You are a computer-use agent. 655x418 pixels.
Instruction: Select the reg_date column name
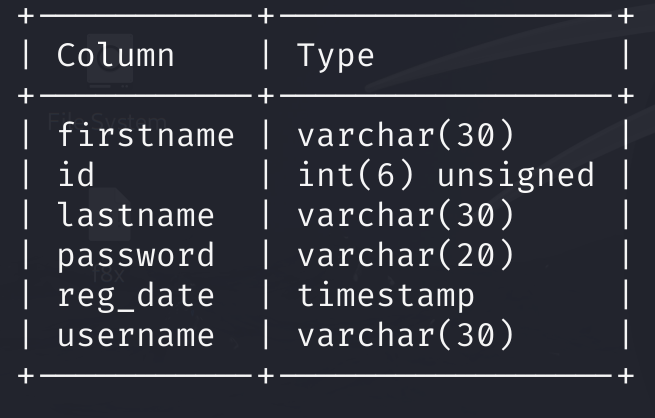point(135,295)
